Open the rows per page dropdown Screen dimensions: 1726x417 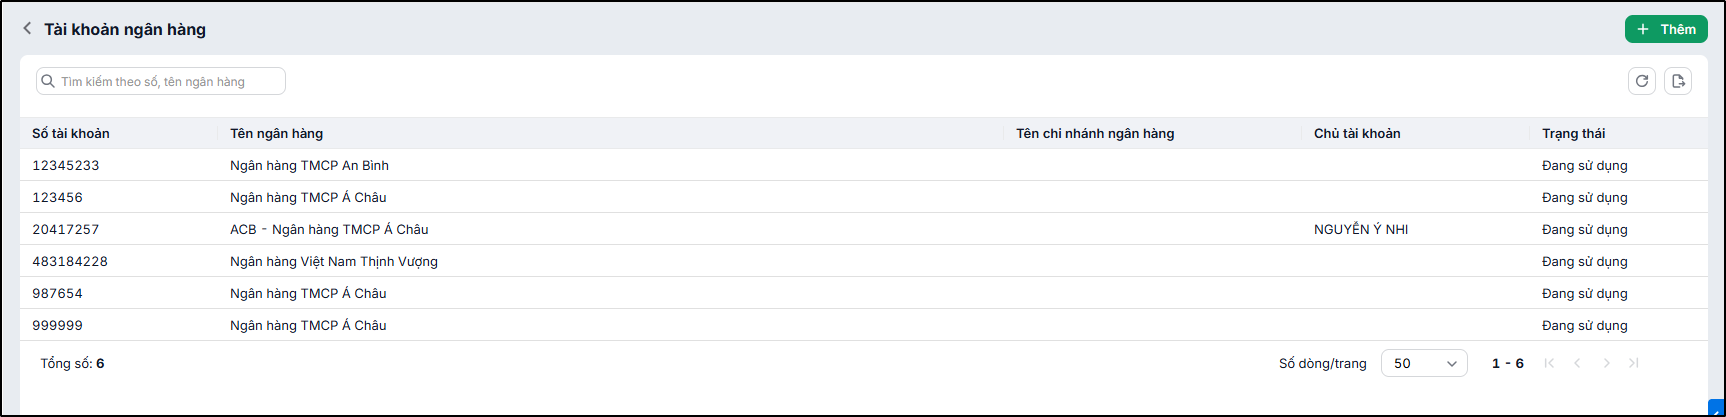pyautogui.click(x=1424, y=363)
